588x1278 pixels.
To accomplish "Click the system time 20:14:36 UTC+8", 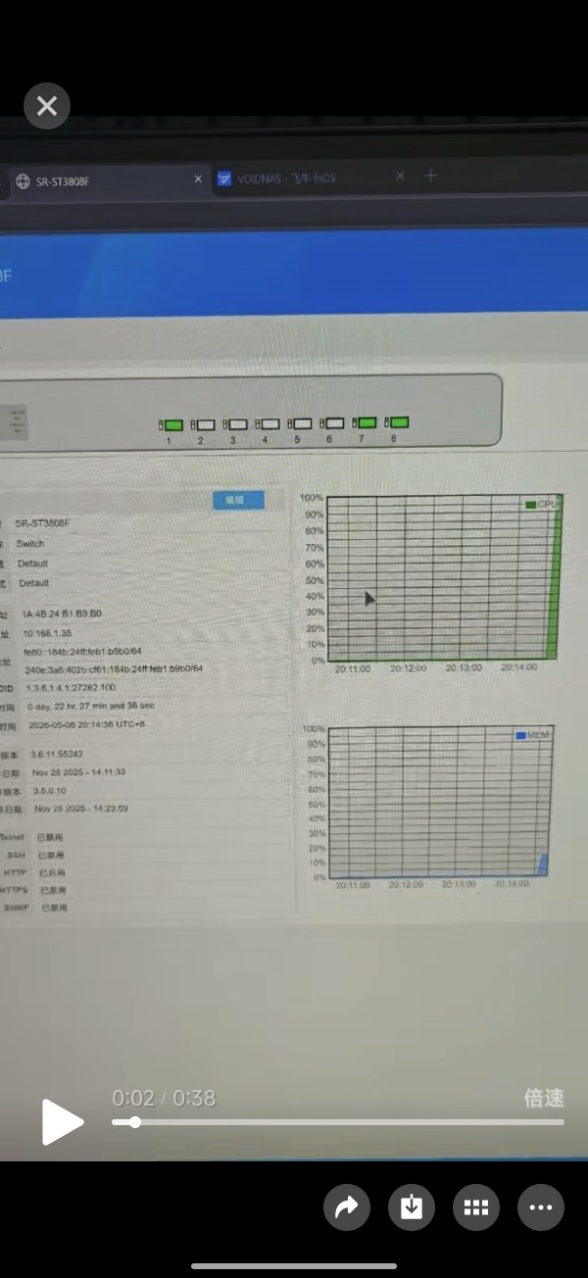I will tap(87, 725).
